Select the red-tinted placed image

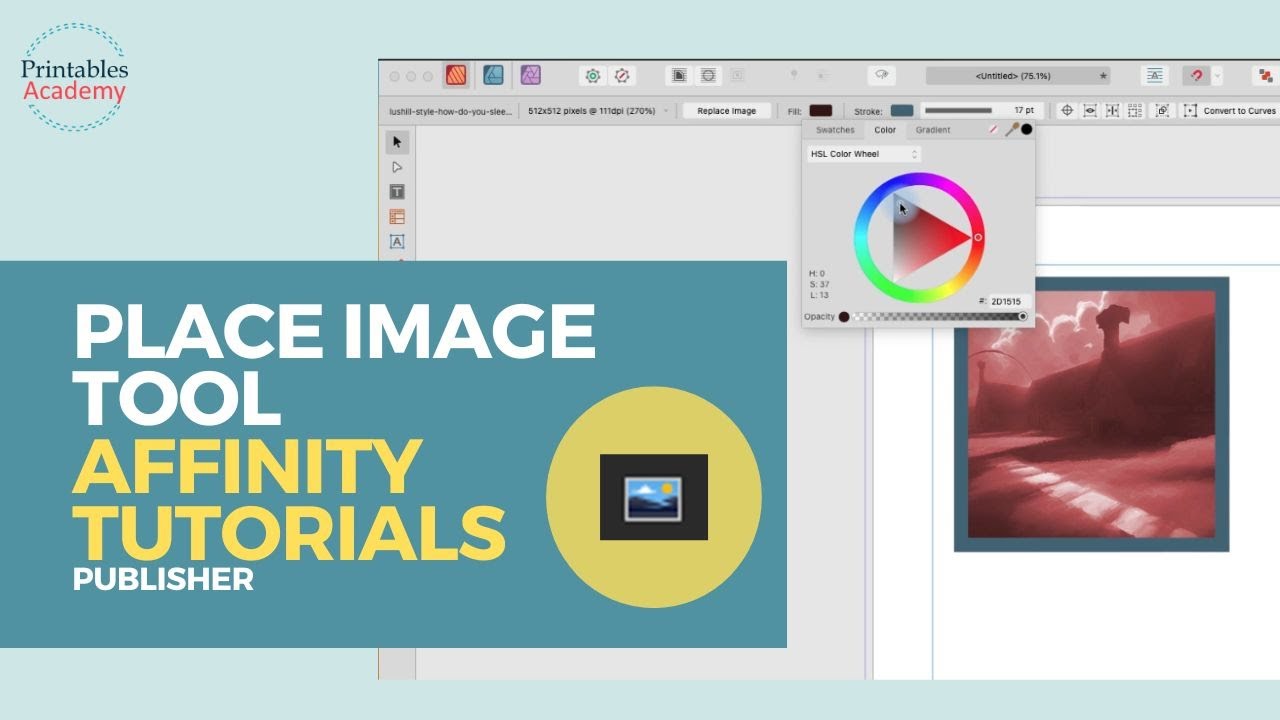click(1091, 414)
